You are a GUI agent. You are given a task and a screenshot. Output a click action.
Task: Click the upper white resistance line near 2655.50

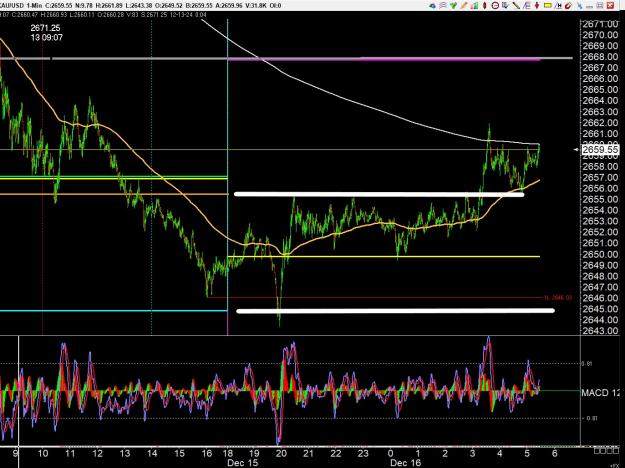[x=379, y=195]
